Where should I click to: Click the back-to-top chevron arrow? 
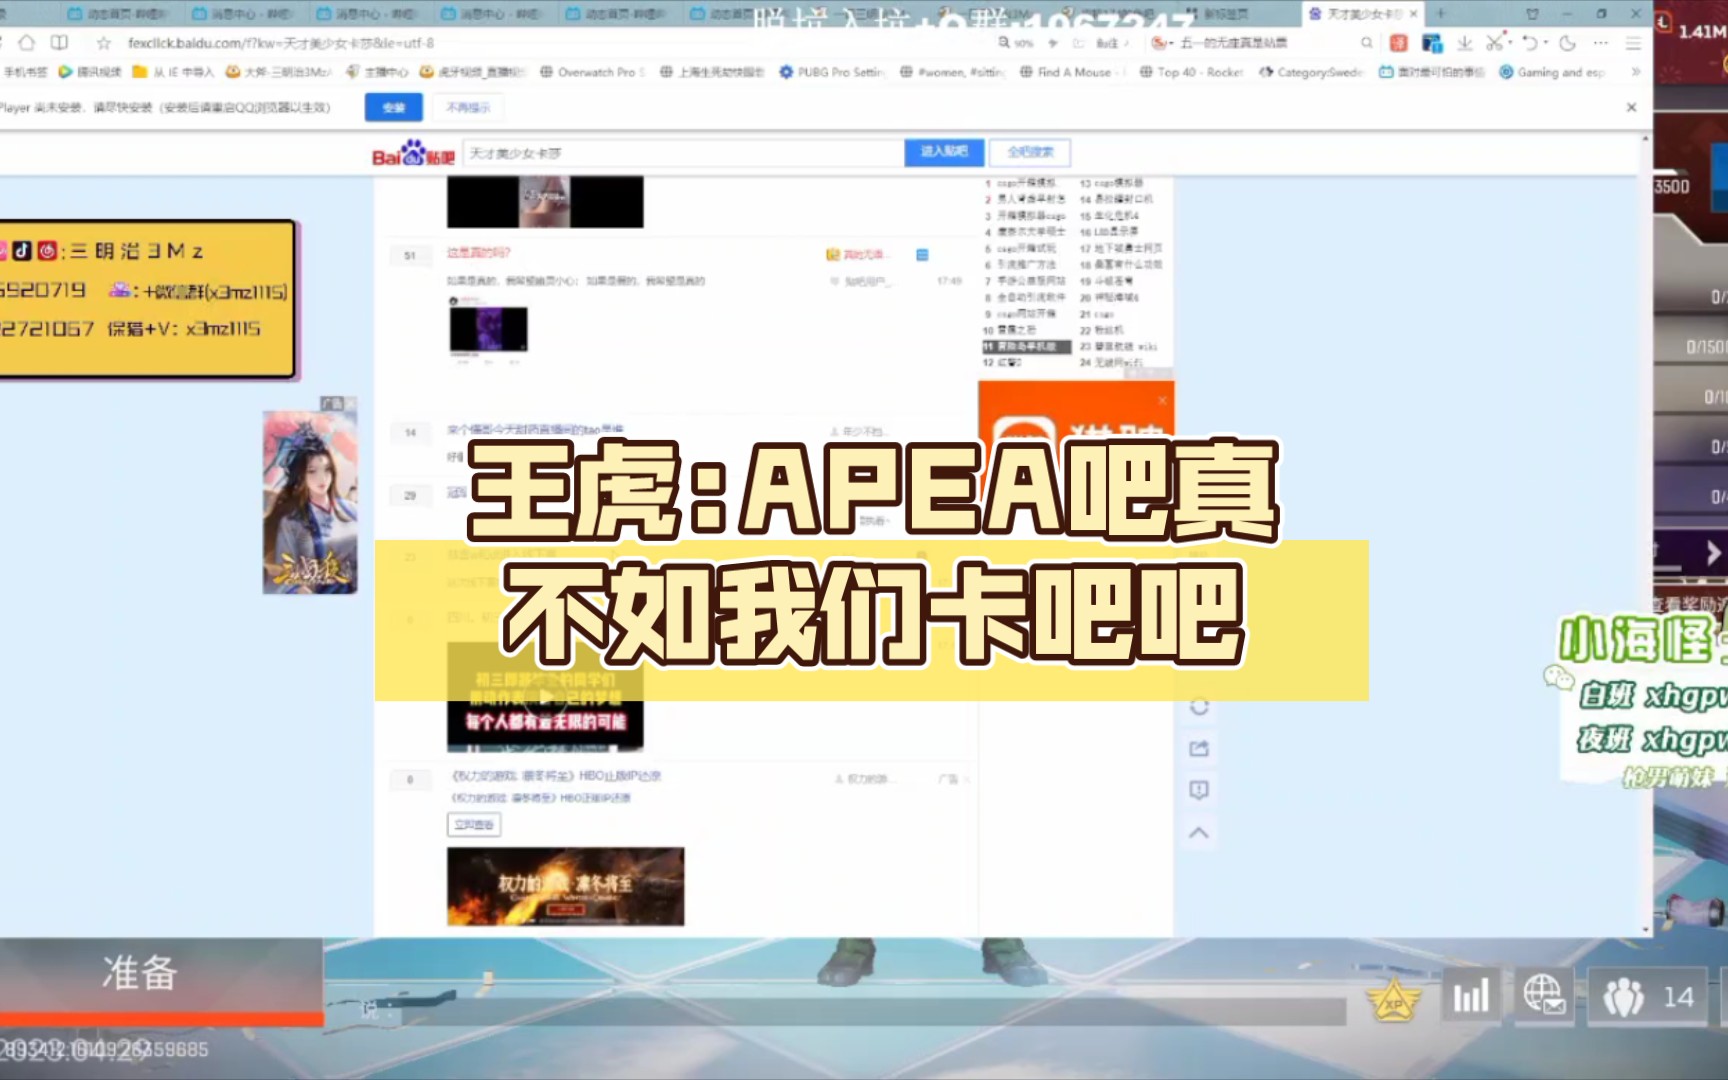[x=1199, y=832]
